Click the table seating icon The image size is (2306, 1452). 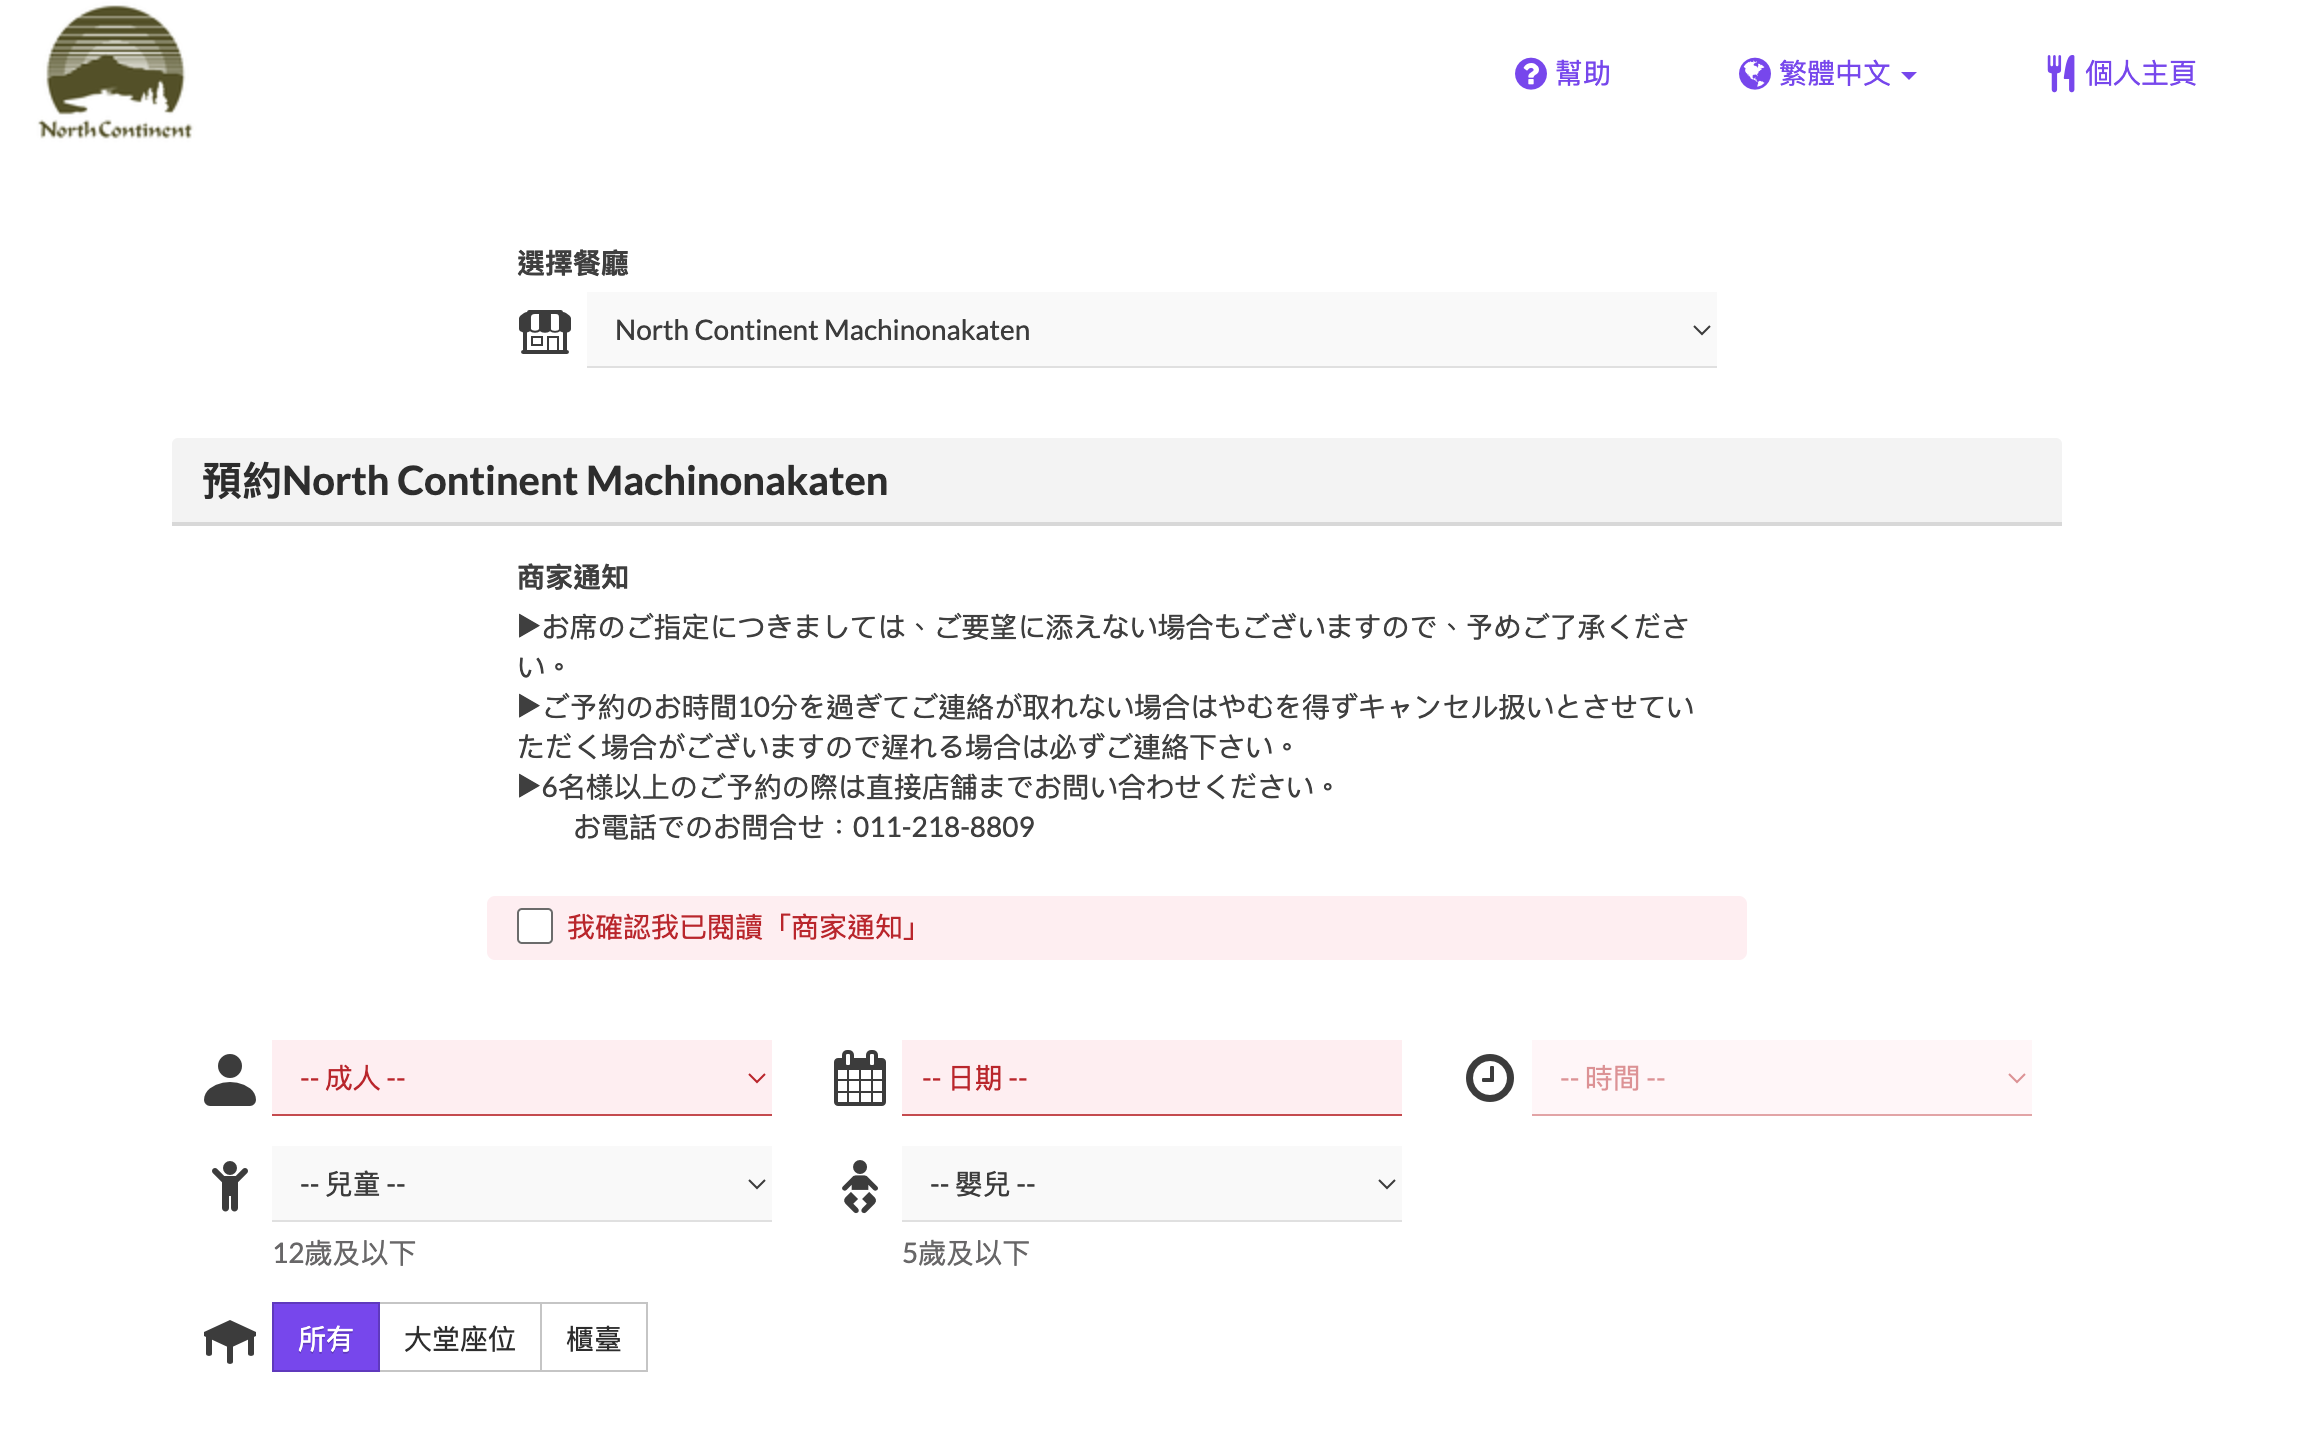(230, 1340)
